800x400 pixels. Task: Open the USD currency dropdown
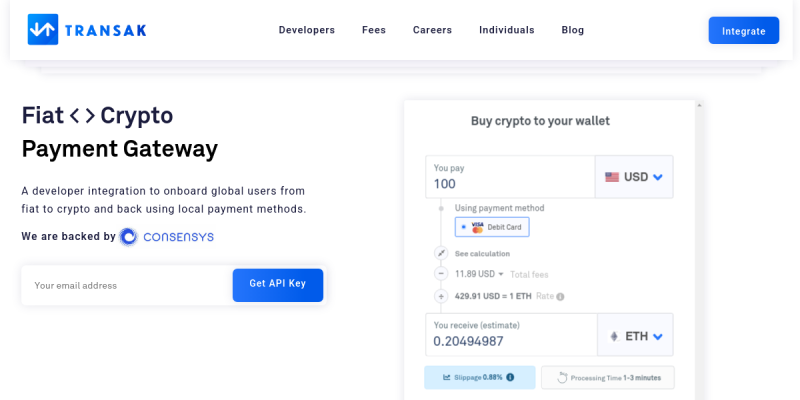[657, 177]
